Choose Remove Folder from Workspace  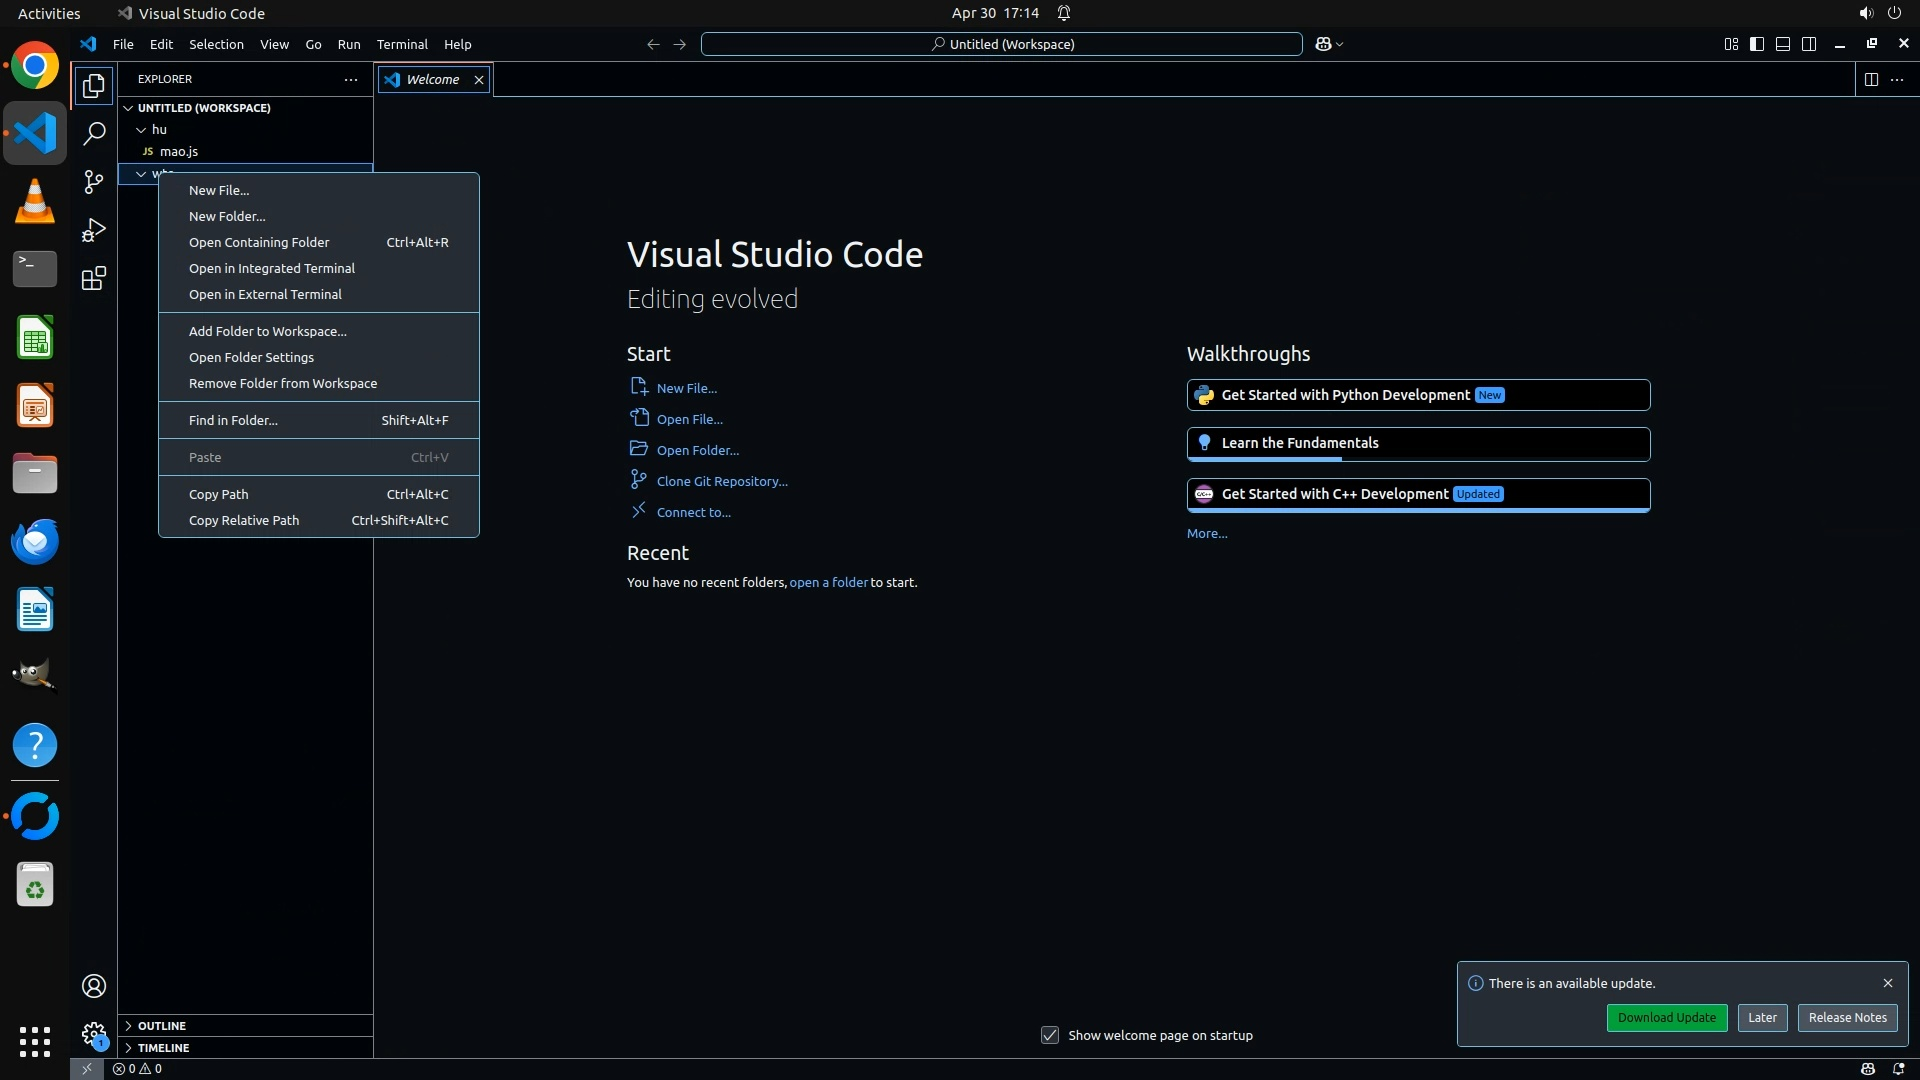tap(283, 383)
